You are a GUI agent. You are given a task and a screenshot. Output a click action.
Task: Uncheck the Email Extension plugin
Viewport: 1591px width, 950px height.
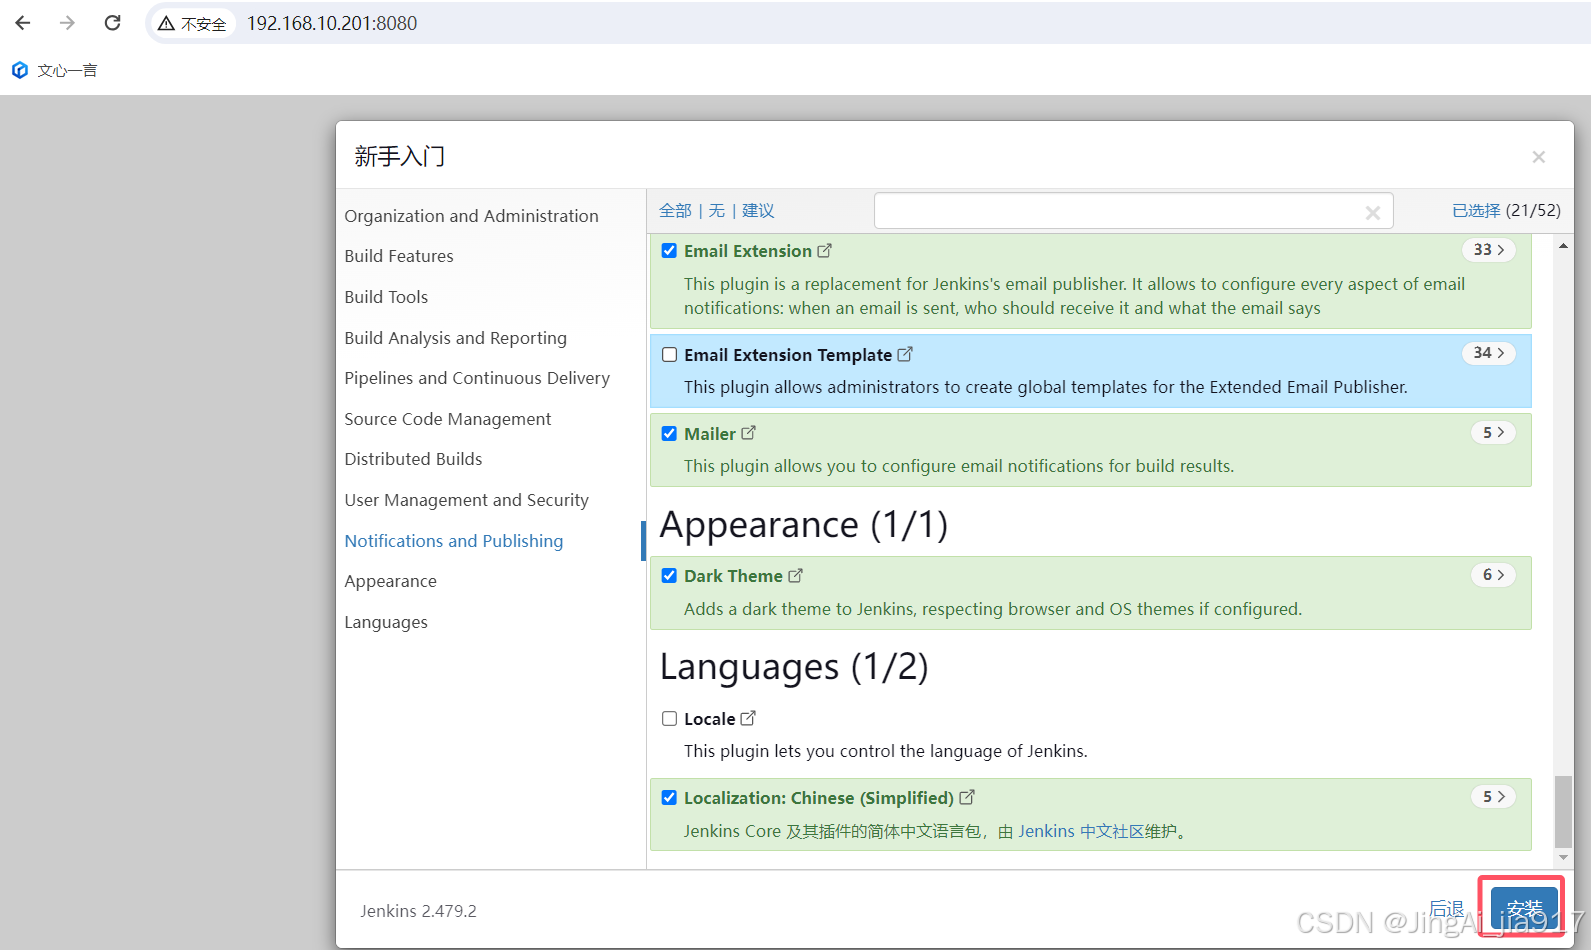(669, 251)
